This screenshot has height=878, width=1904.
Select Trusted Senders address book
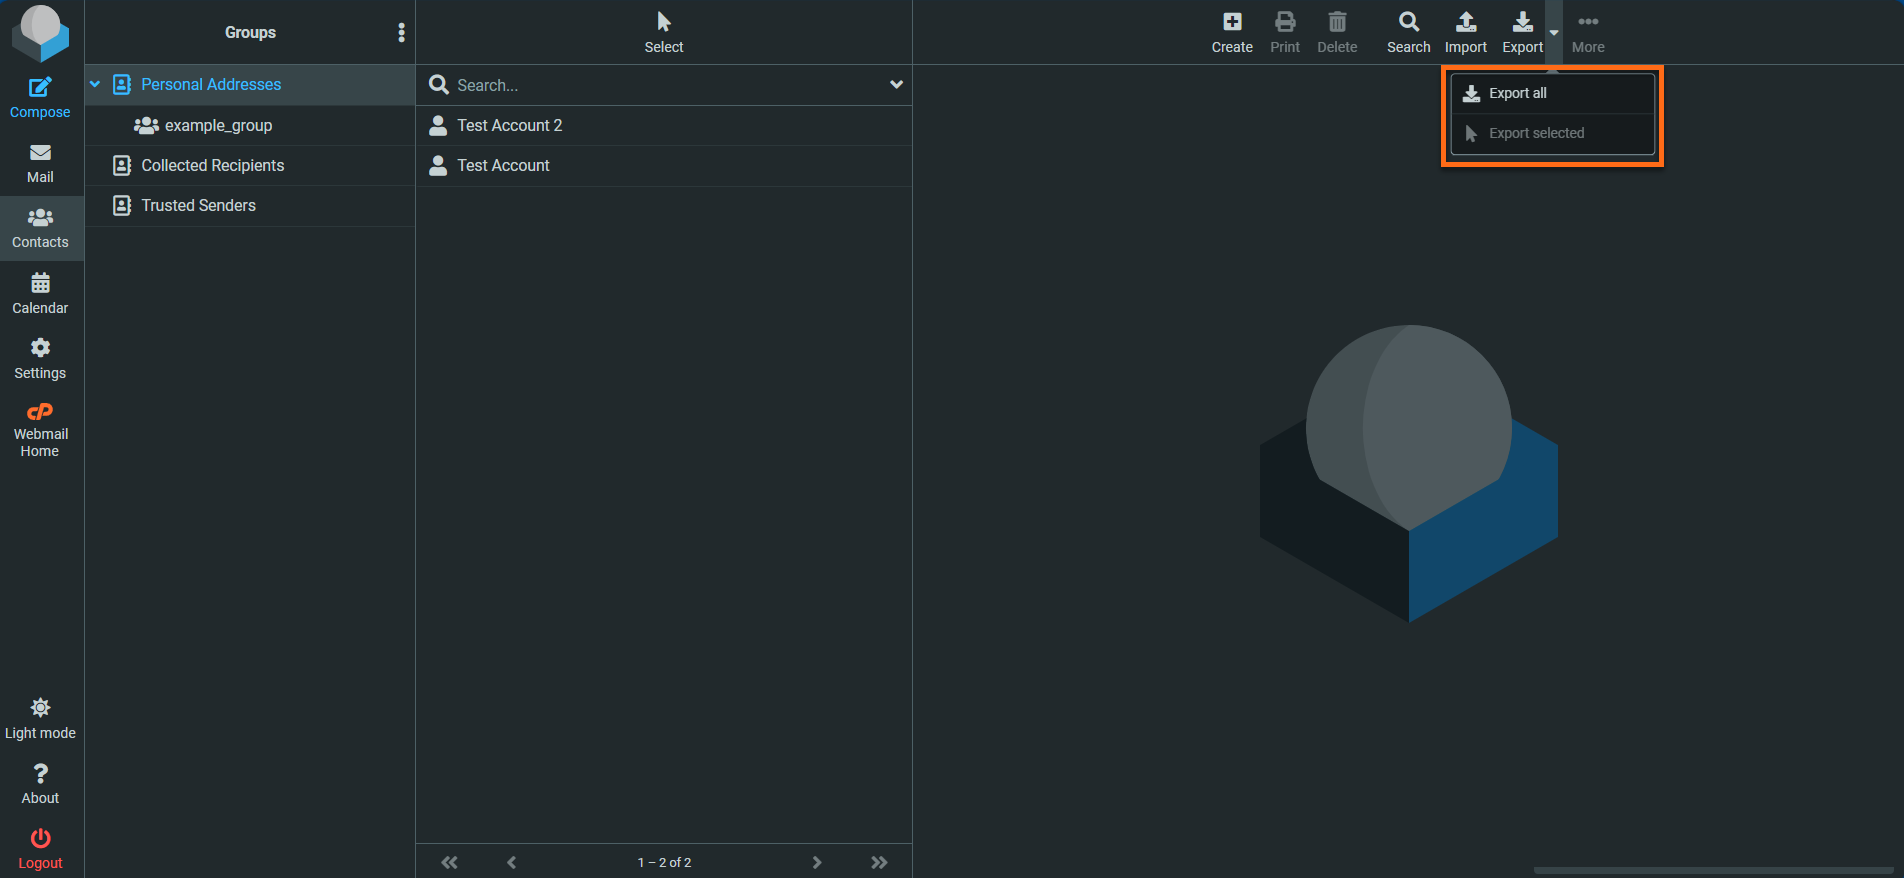tap(250, 205)
